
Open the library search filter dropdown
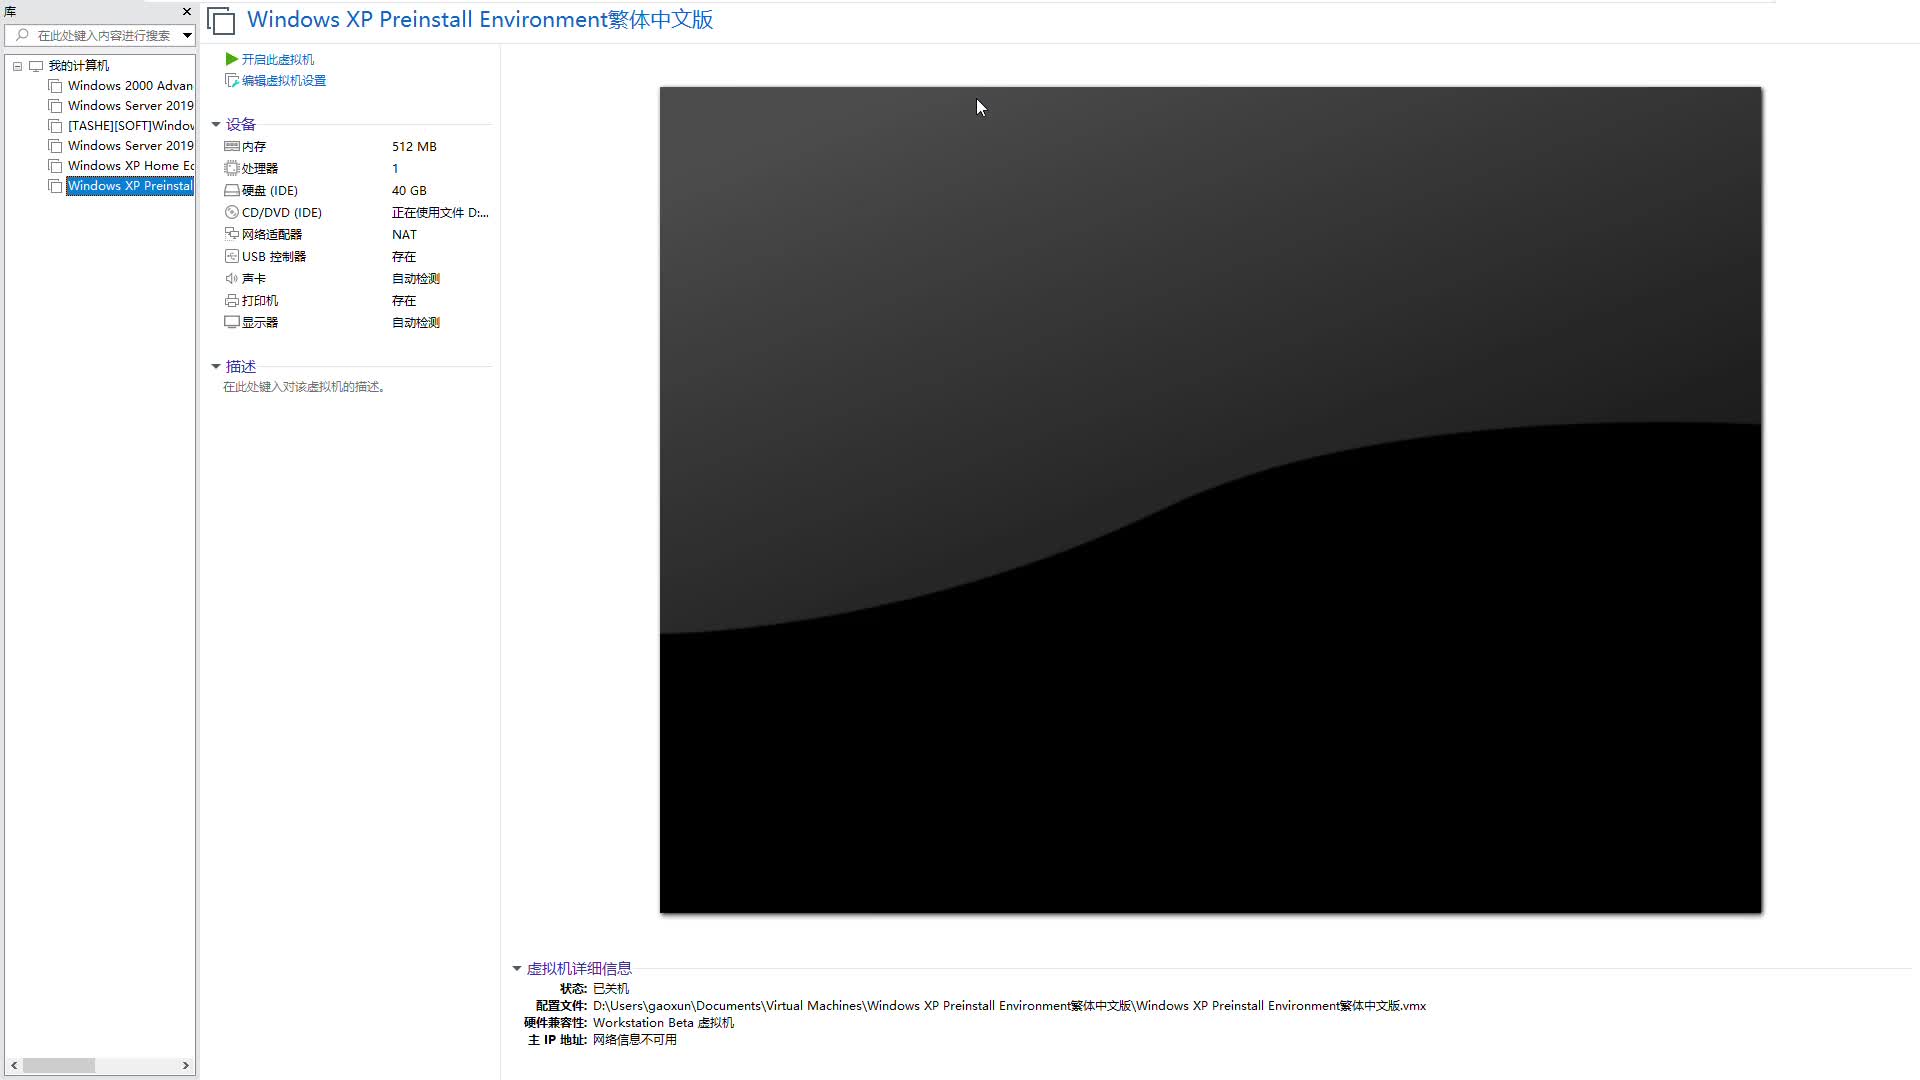pyautogui.click(x=186, y=35)
